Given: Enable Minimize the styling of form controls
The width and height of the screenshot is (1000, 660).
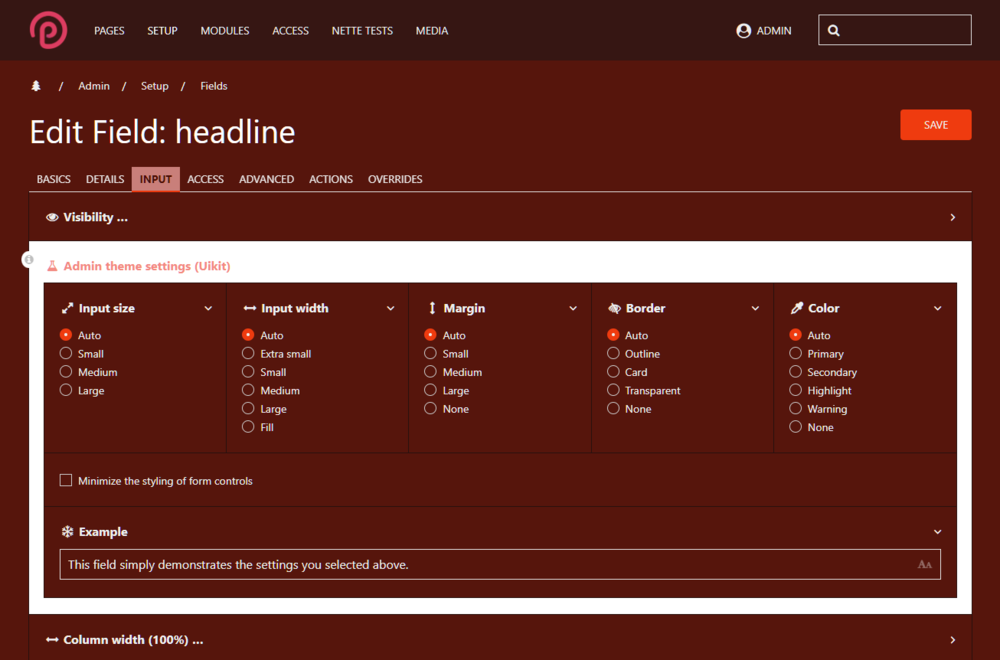Looking at the screenshot, I should pos(66,481).
